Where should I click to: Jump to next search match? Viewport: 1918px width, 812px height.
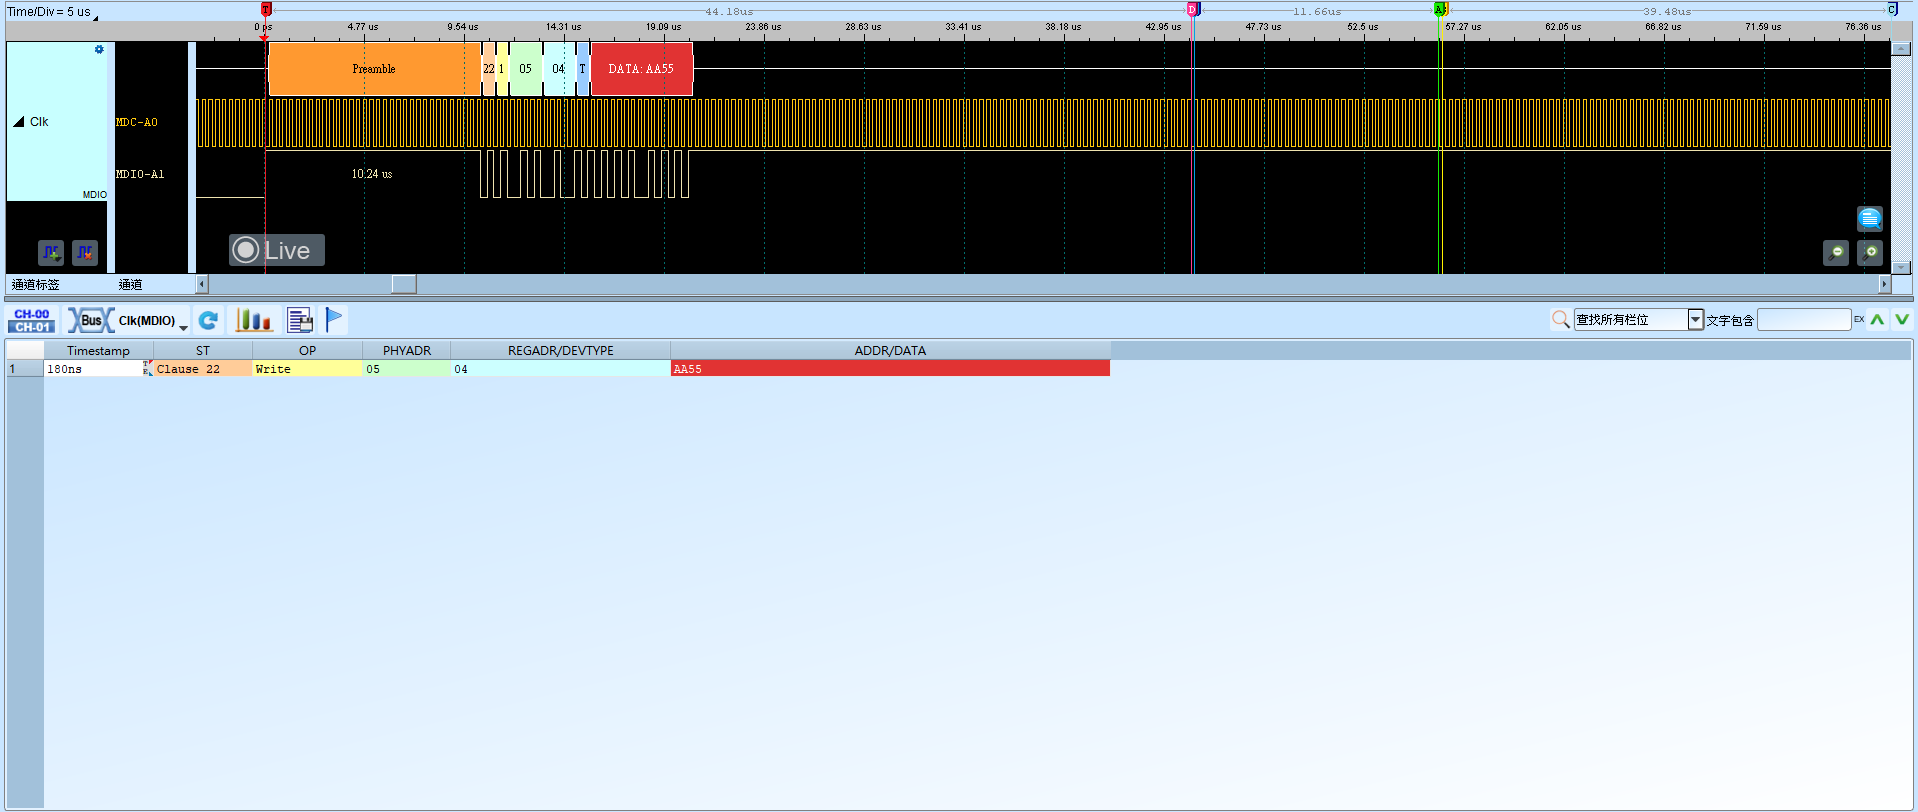pyautogui.click(x=1901, y=319)
